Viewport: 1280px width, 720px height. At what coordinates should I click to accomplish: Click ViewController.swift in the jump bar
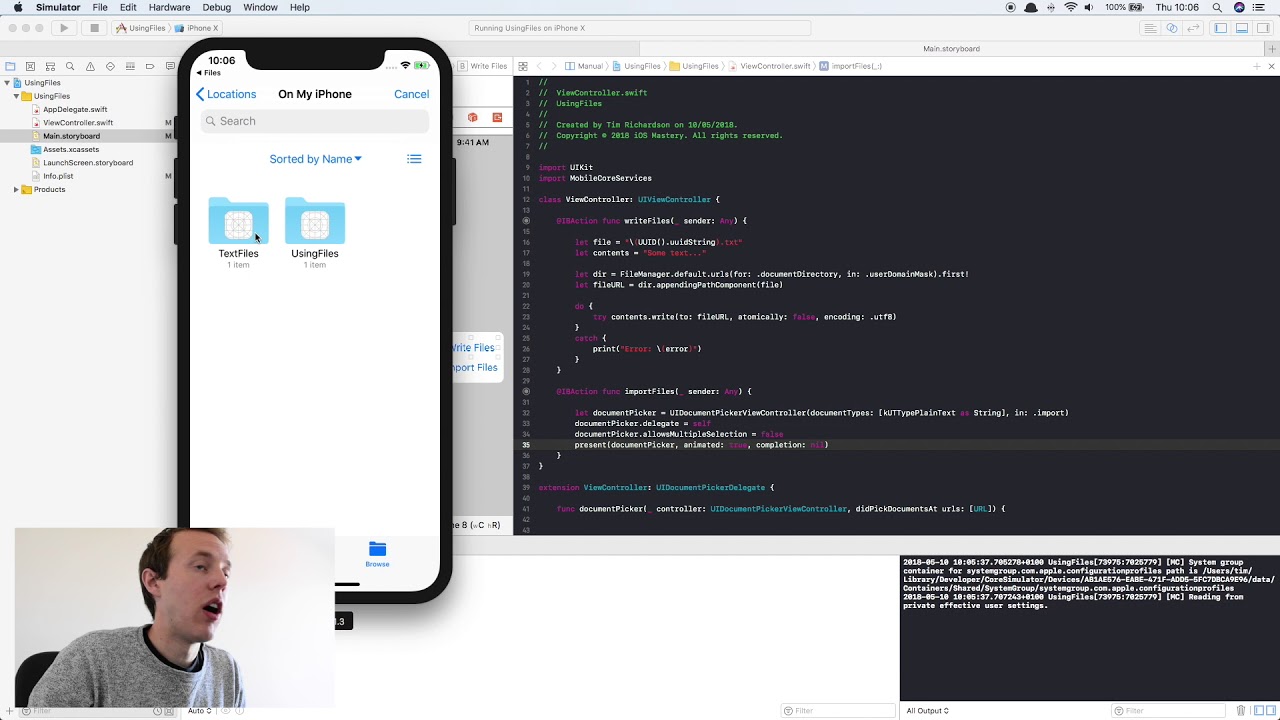point(769,66)
